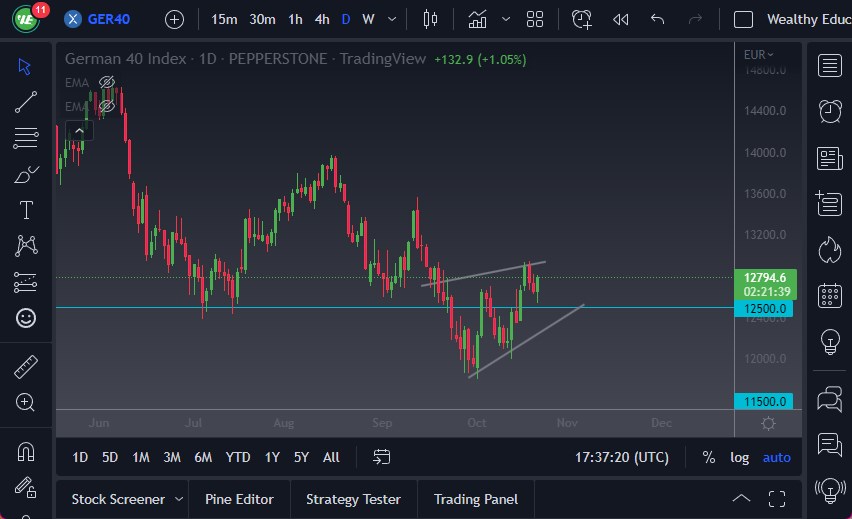
Task: Toggle auto scale mode
Action: pos(776,458)
